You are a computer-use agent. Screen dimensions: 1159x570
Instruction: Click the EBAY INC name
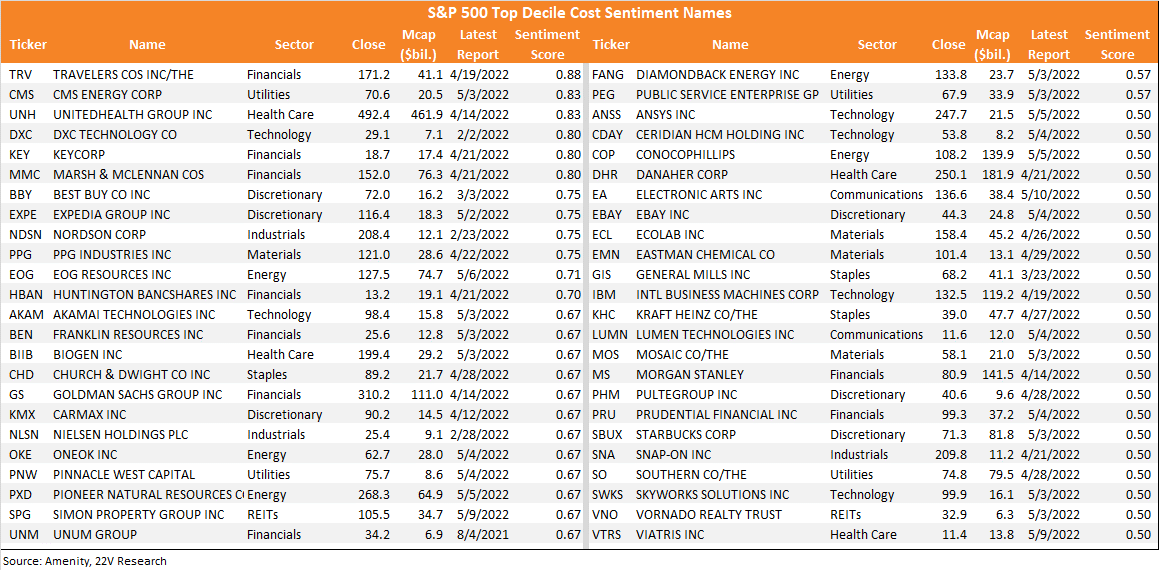pyautogui.click(x=663, y=214)
